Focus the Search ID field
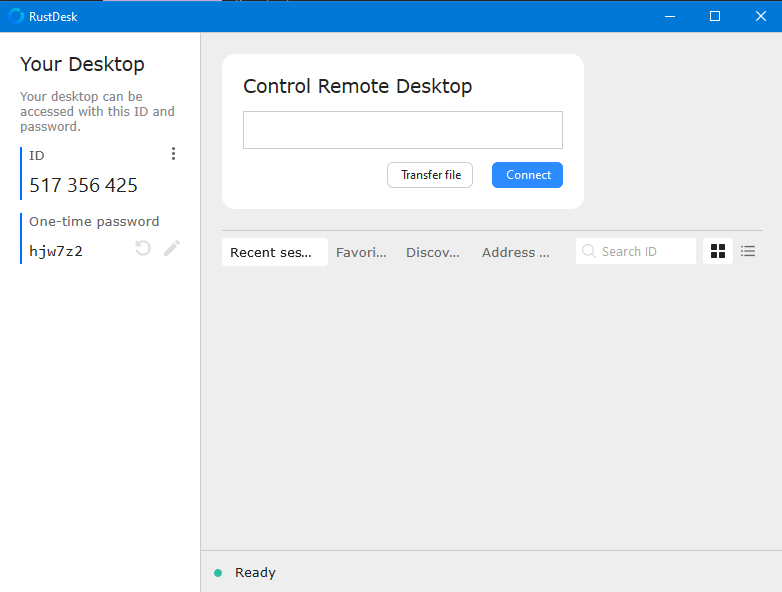782x592 pixels. coord(636,251)
